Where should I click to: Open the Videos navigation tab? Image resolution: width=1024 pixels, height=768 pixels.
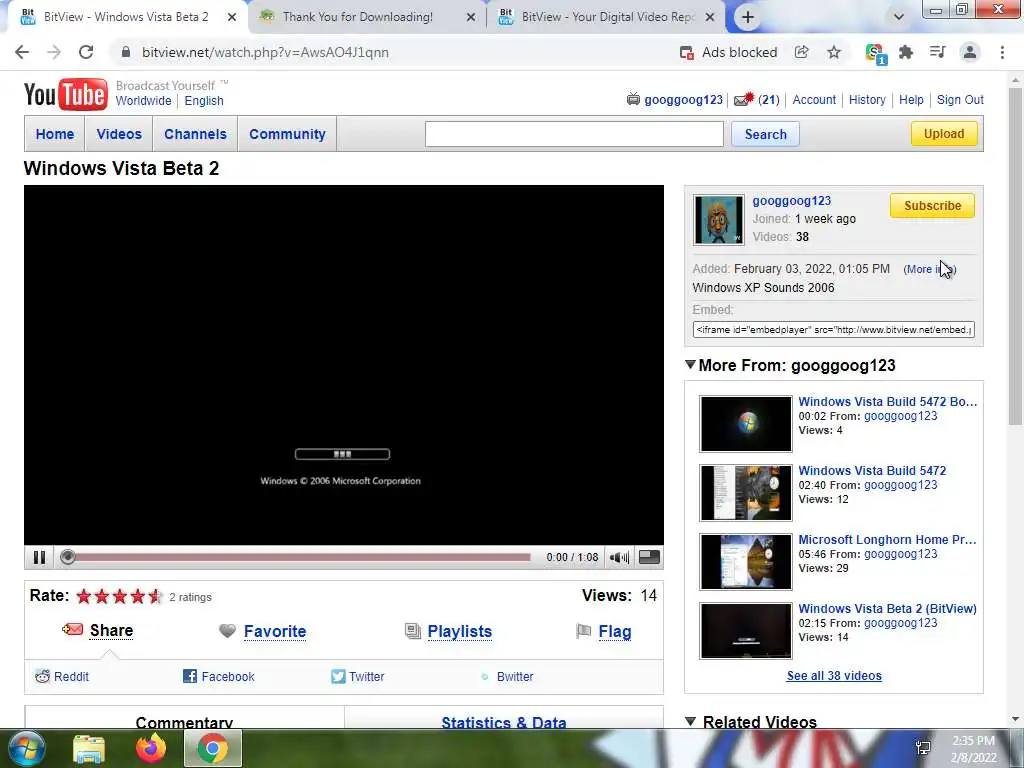pyautogui.click(x=119, y=134)
